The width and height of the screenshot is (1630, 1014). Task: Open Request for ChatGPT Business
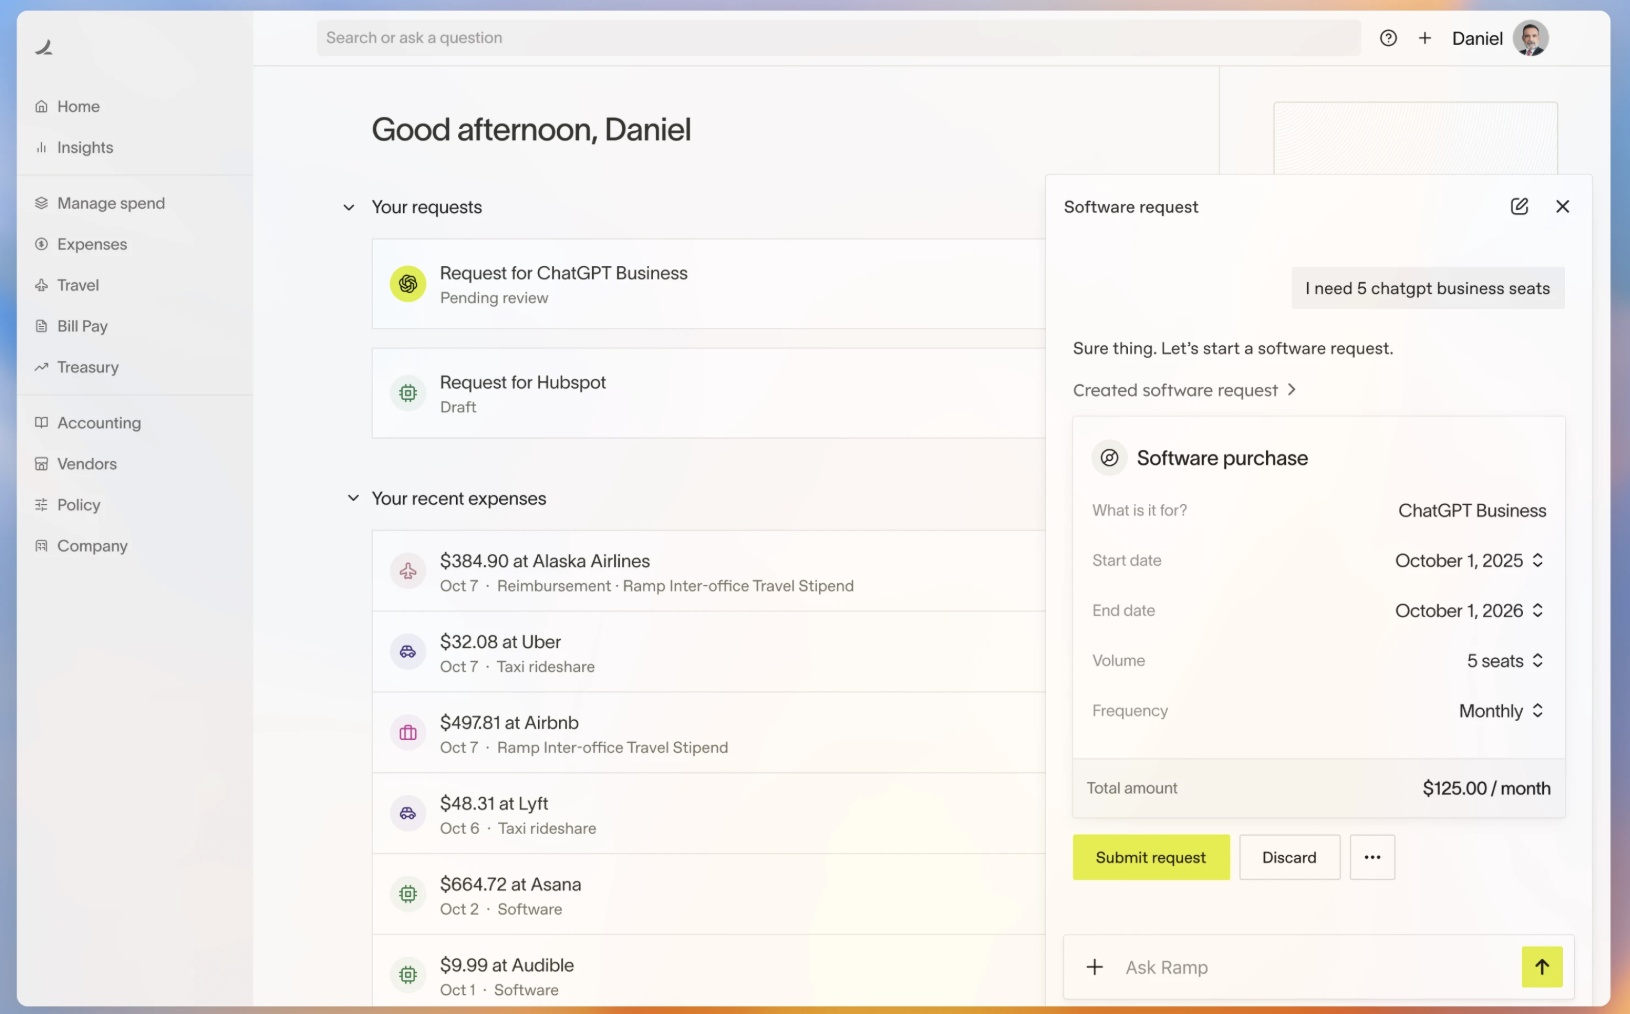tap(709, 284)
